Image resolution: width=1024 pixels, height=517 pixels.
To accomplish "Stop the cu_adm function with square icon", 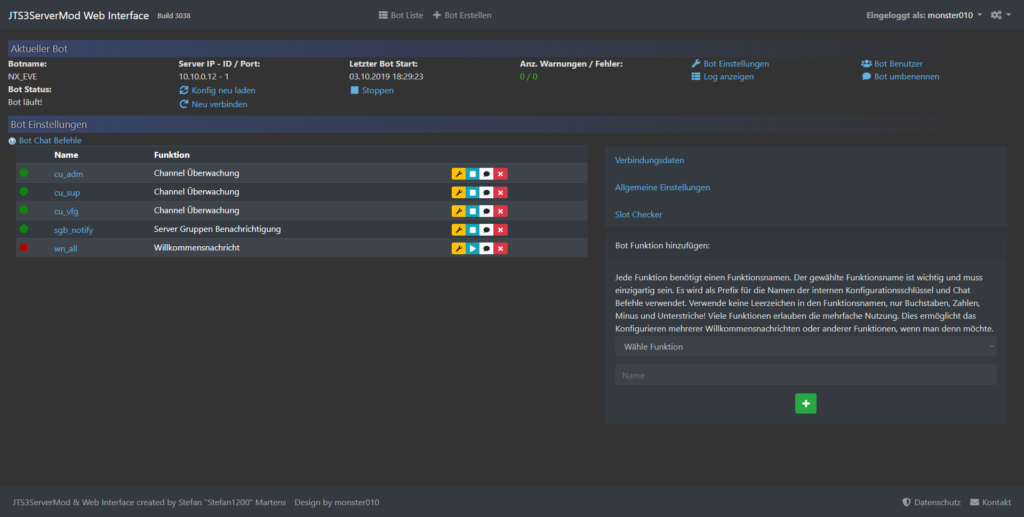I will tap(472, 173).
